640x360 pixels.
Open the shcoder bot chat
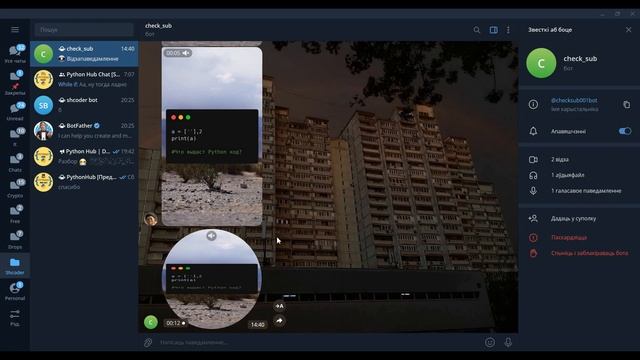coord(84,105)
